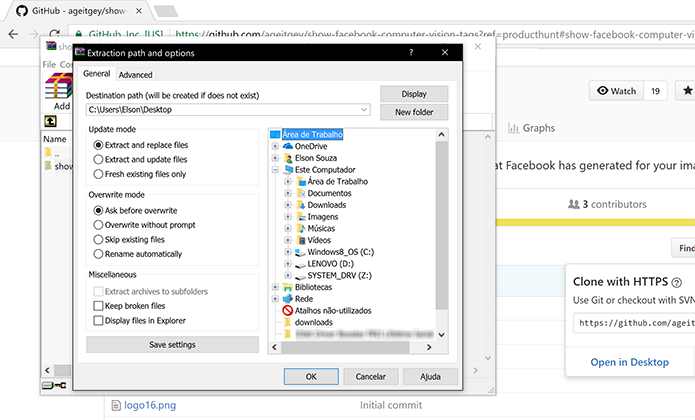
Task: Open the Graphs tab on GitHub page
Action: [x=532, y=128]
